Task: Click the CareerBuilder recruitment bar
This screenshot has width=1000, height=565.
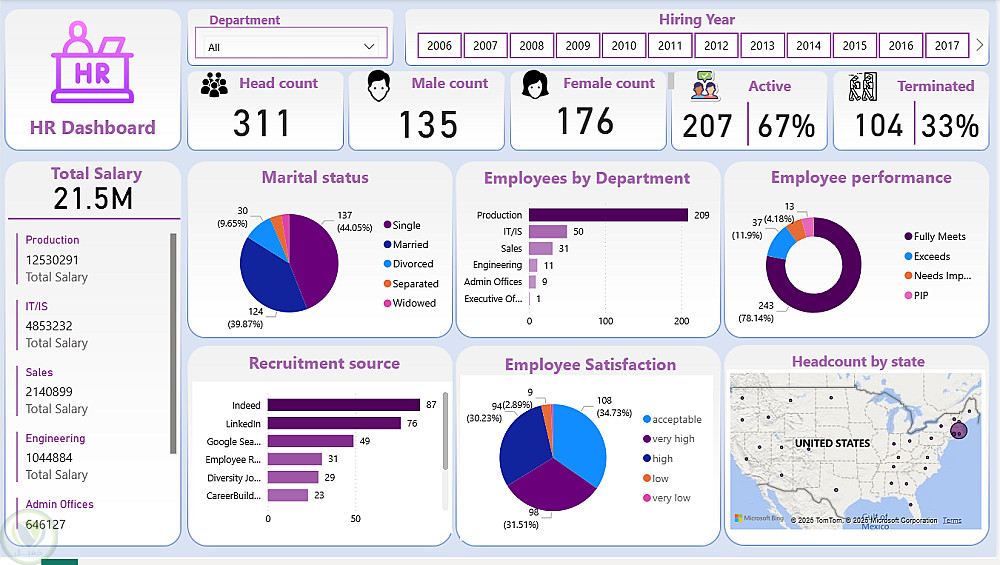Action: coord(288,495)
